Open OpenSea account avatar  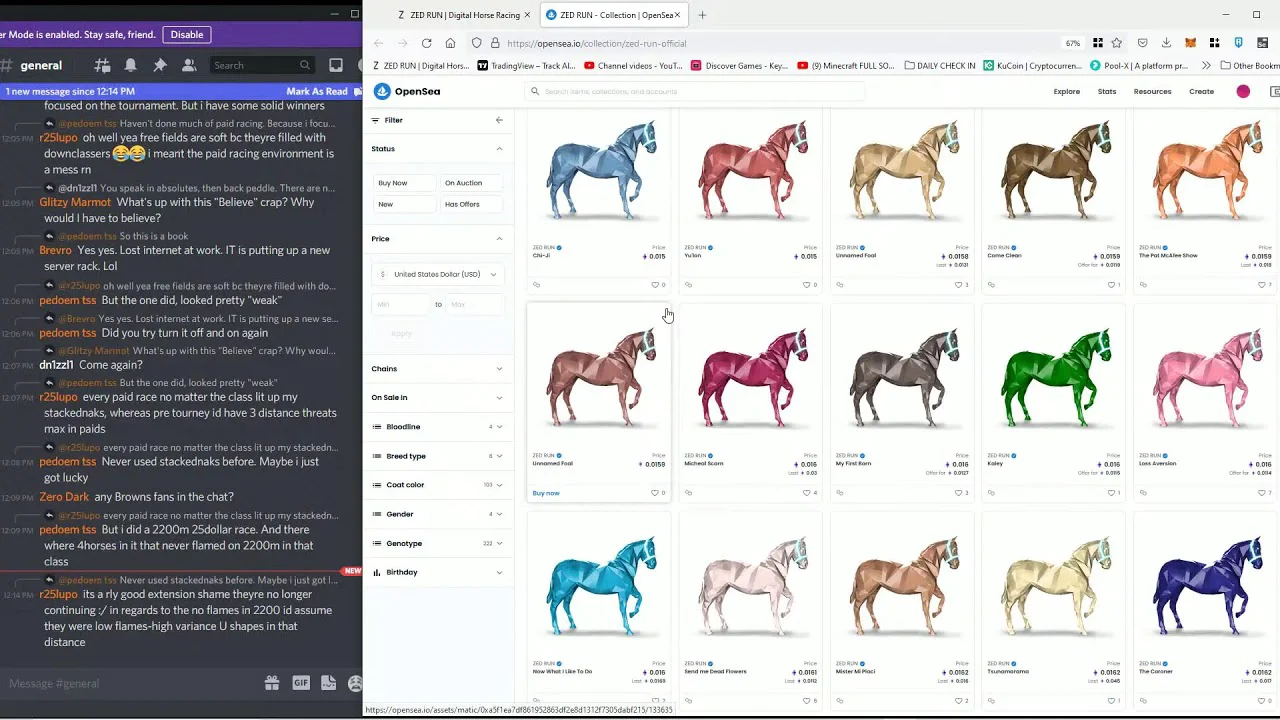(1243, 92)
